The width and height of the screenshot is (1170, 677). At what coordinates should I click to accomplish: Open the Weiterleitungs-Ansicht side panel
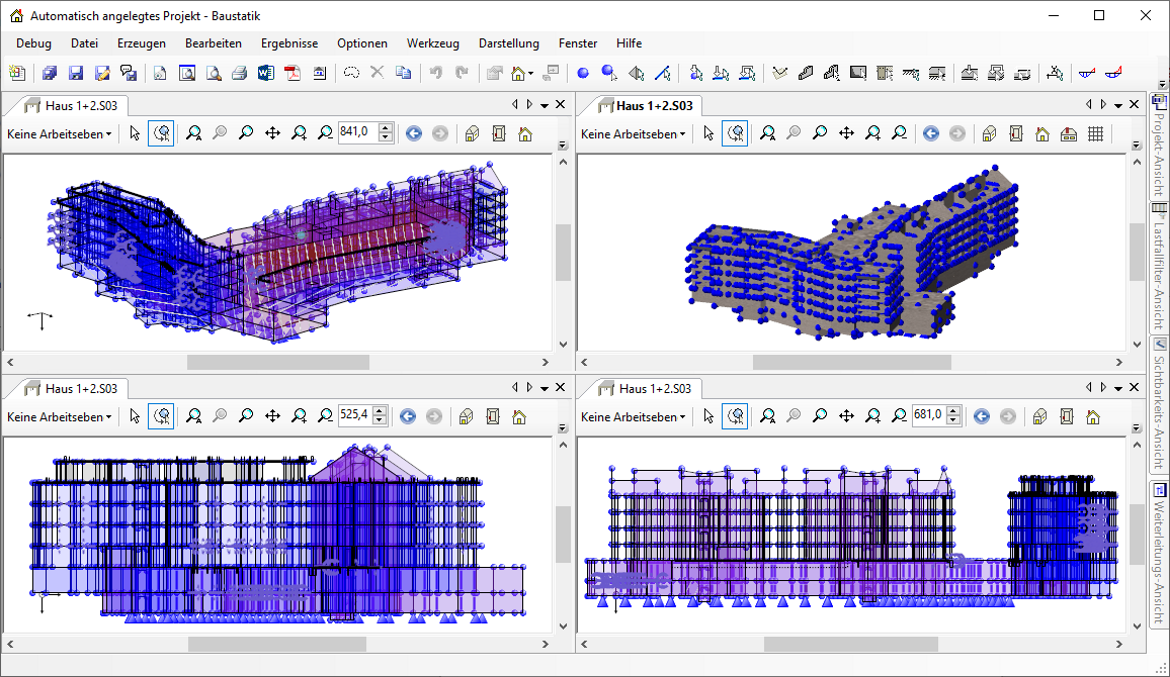click(1159, 551)
